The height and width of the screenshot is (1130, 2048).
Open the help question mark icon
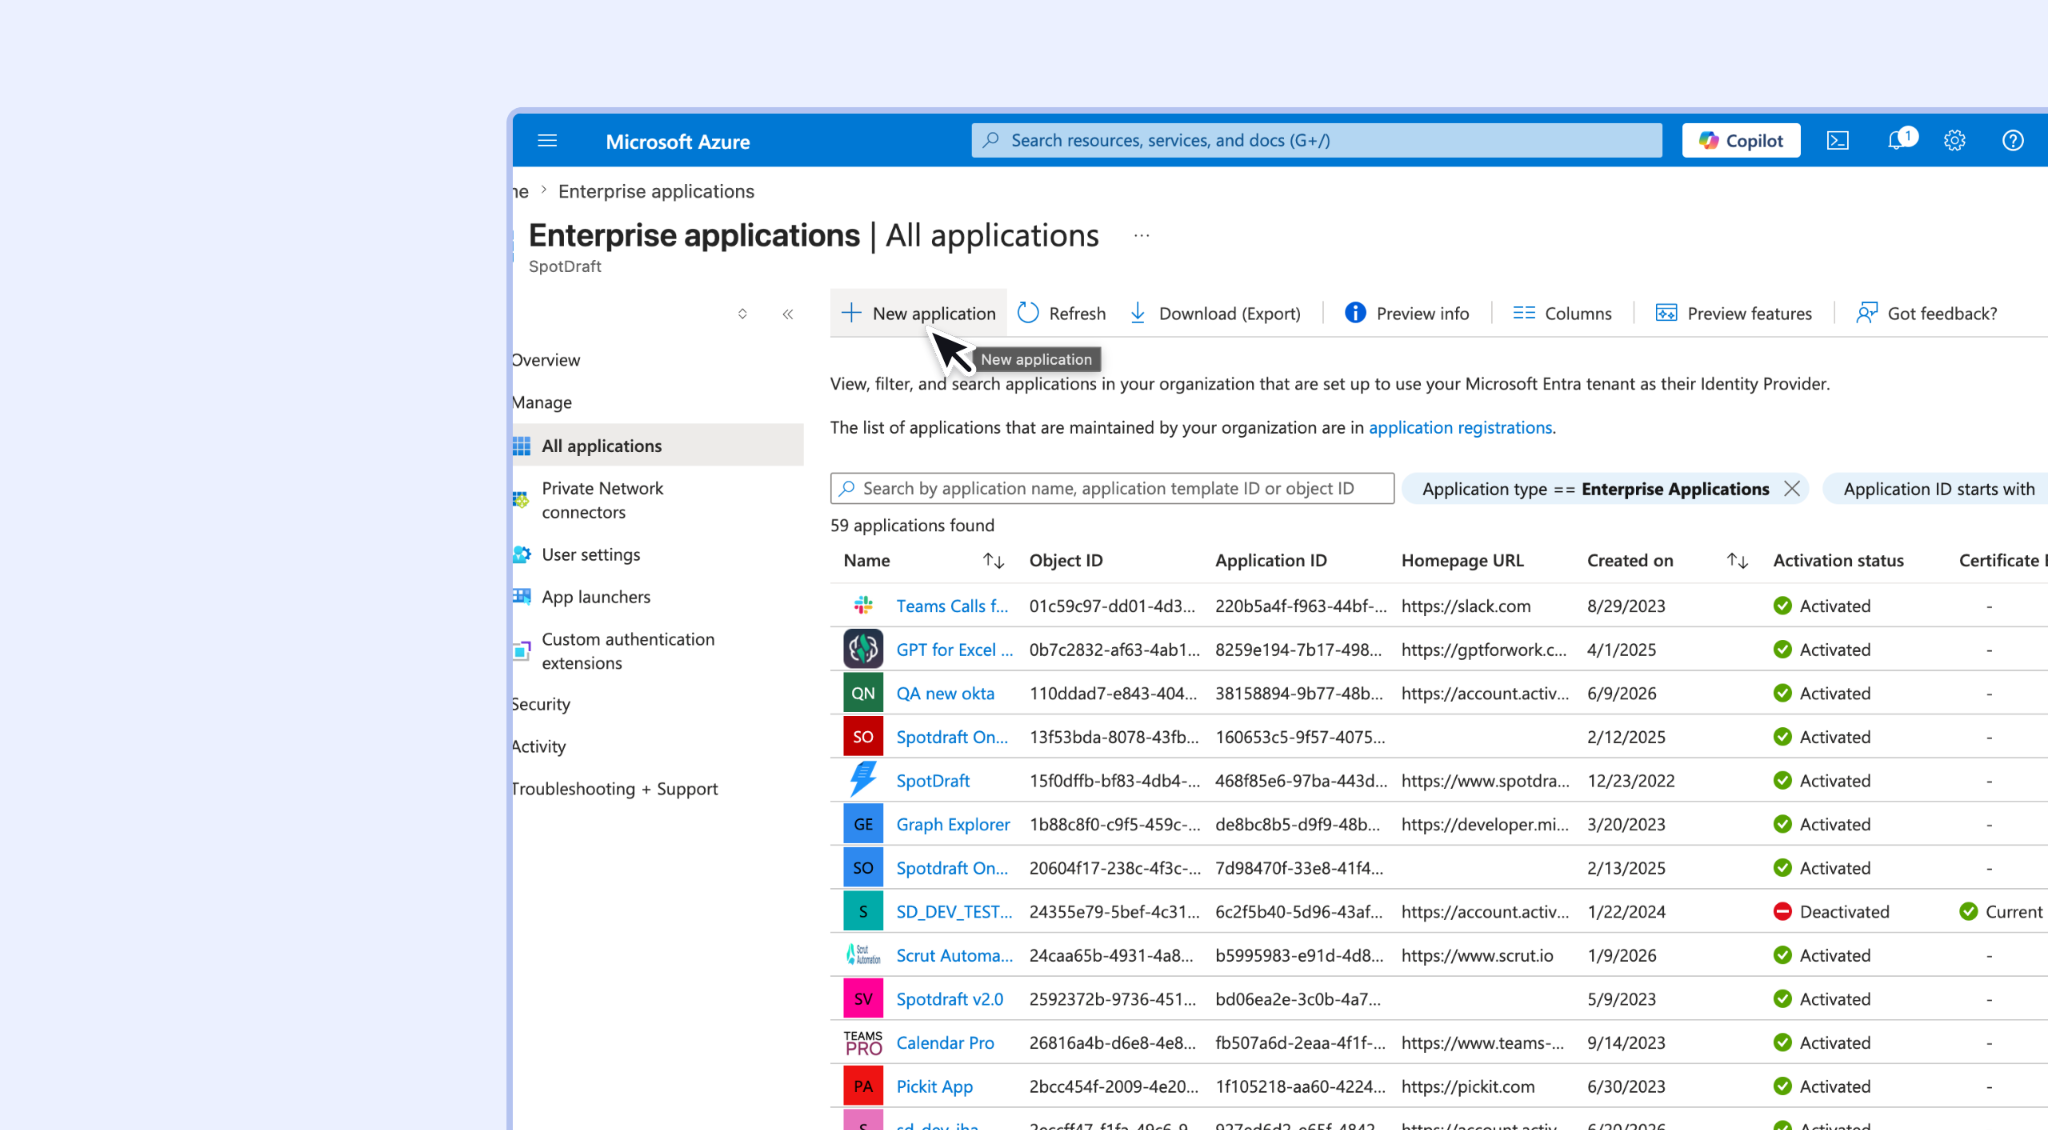(2013, 141)
